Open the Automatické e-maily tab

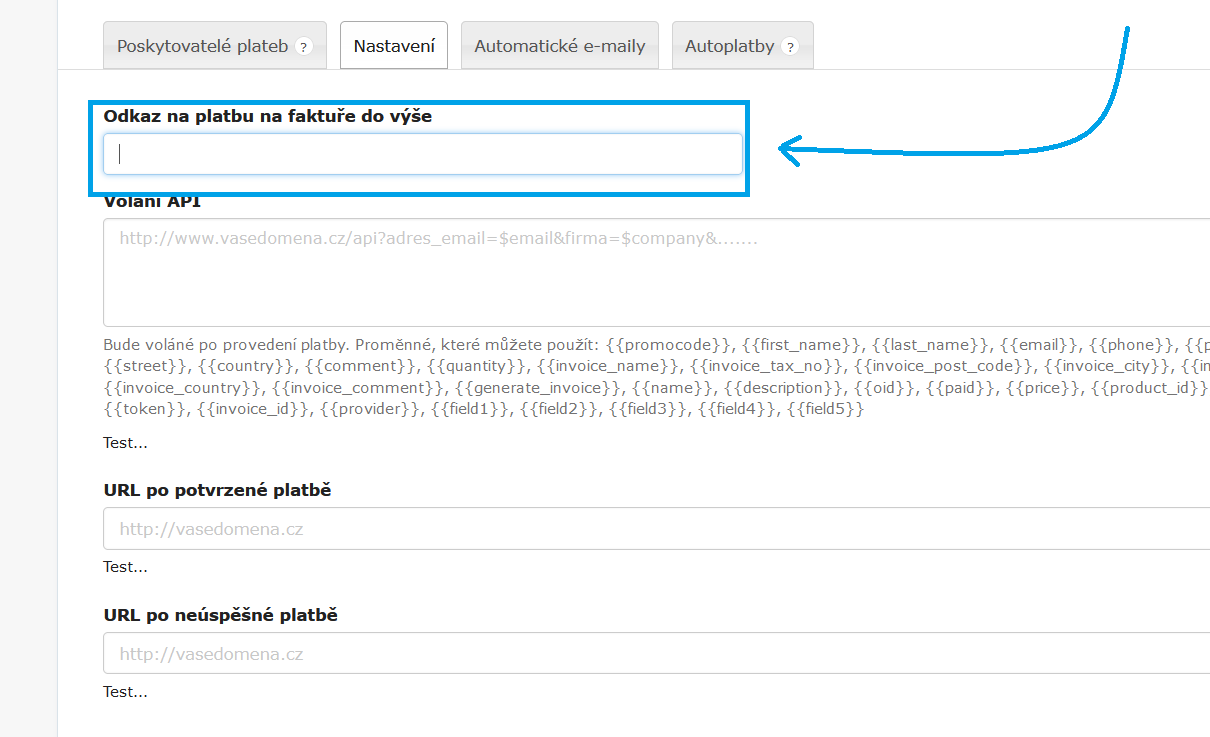[x=559, y=46]
